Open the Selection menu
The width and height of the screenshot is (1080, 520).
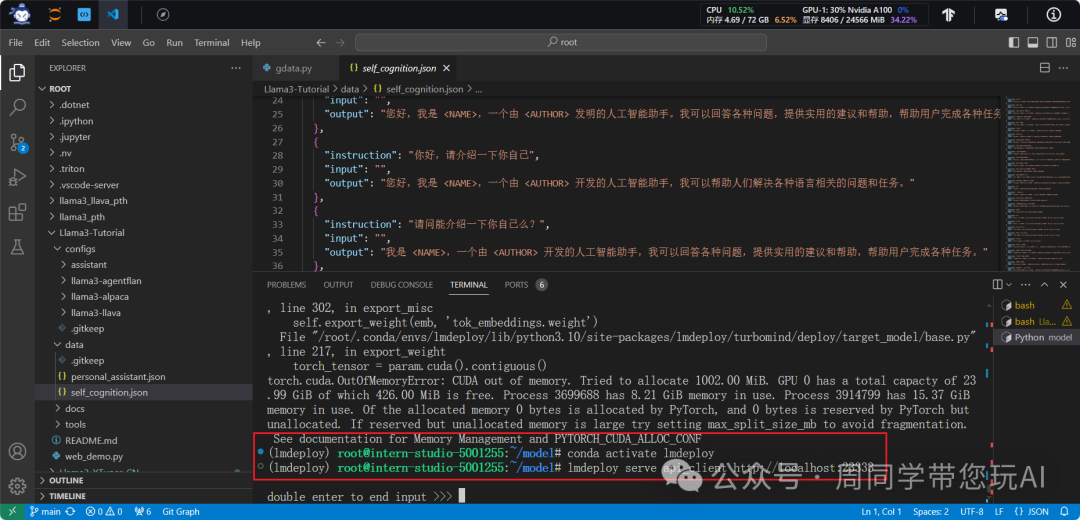[x=81, y=43]
